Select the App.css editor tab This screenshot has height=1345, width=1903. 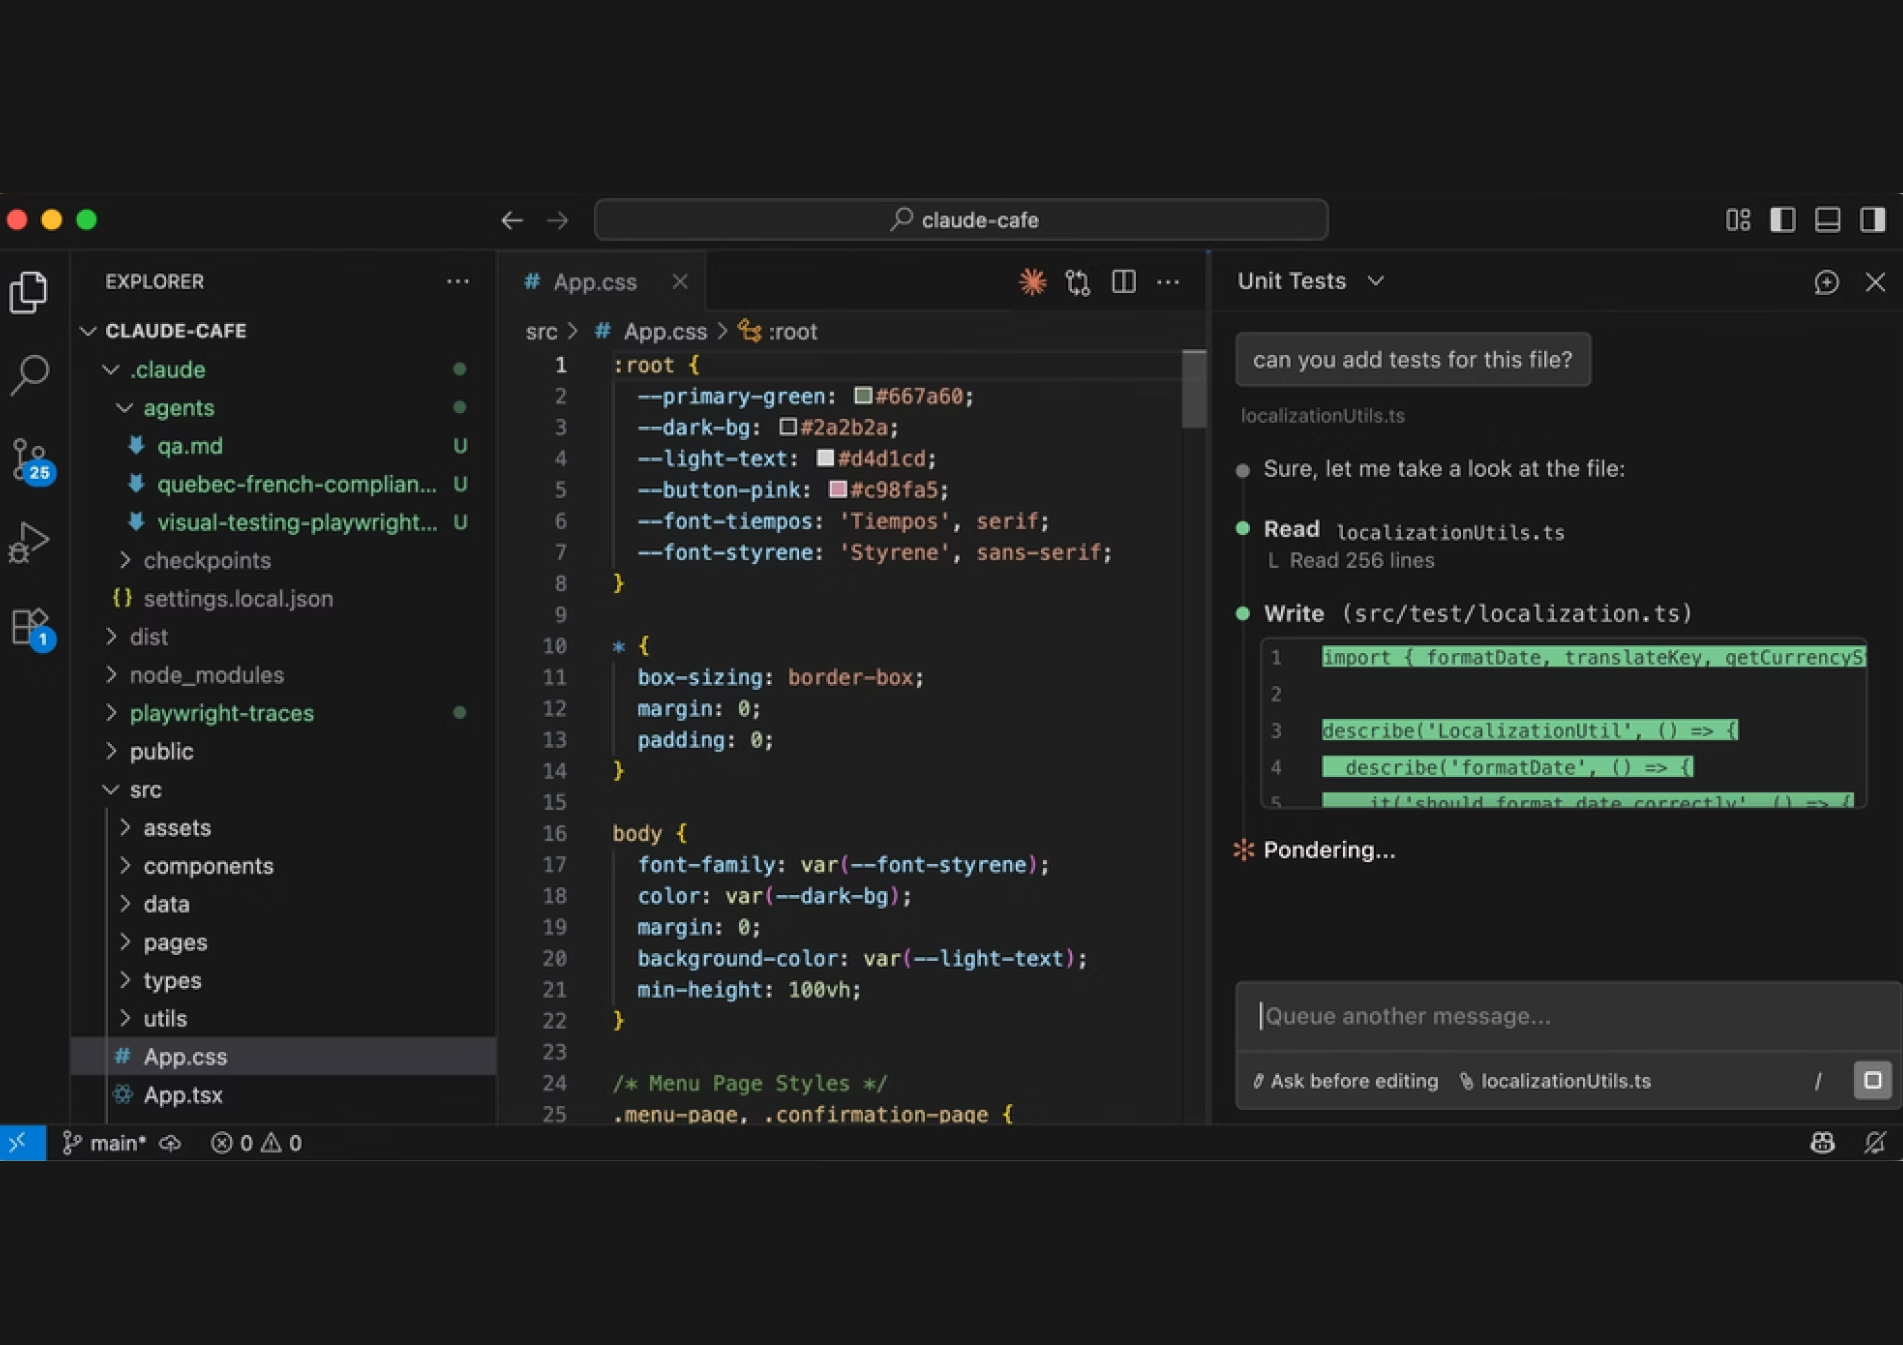click(594, 282)
